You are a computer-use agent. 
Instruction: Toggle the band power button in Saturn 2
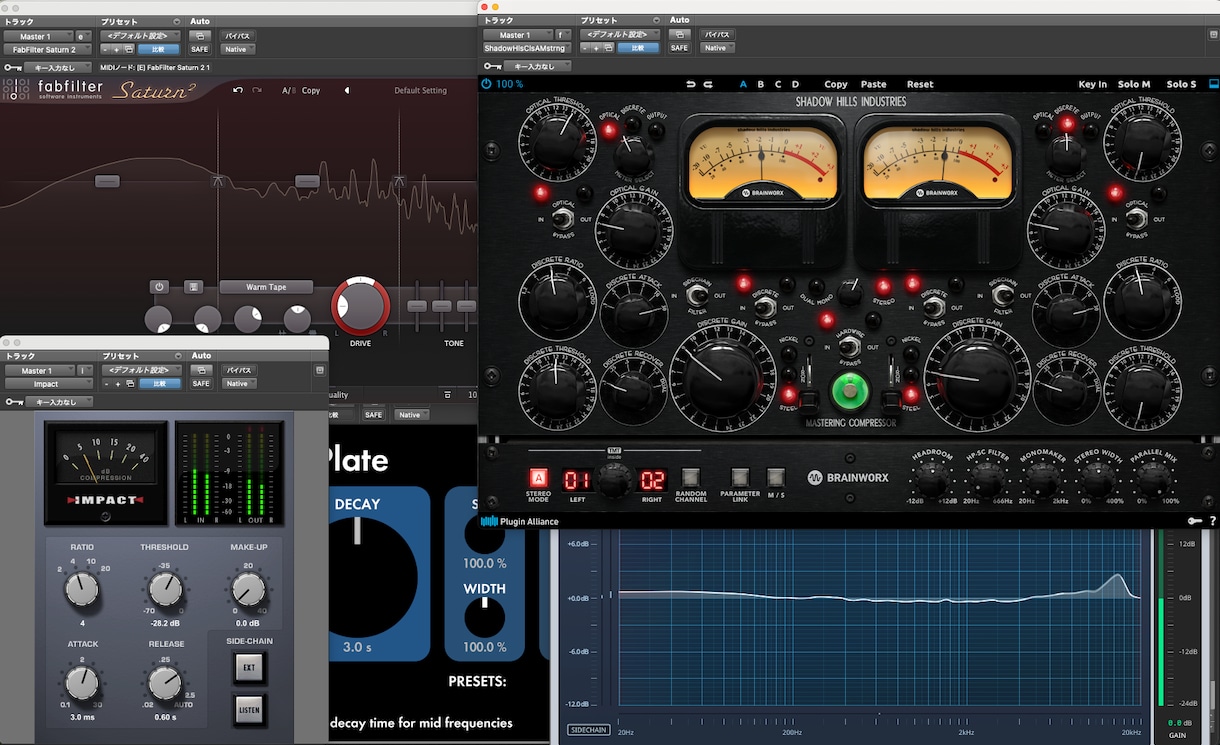click(x=158, y=287)
